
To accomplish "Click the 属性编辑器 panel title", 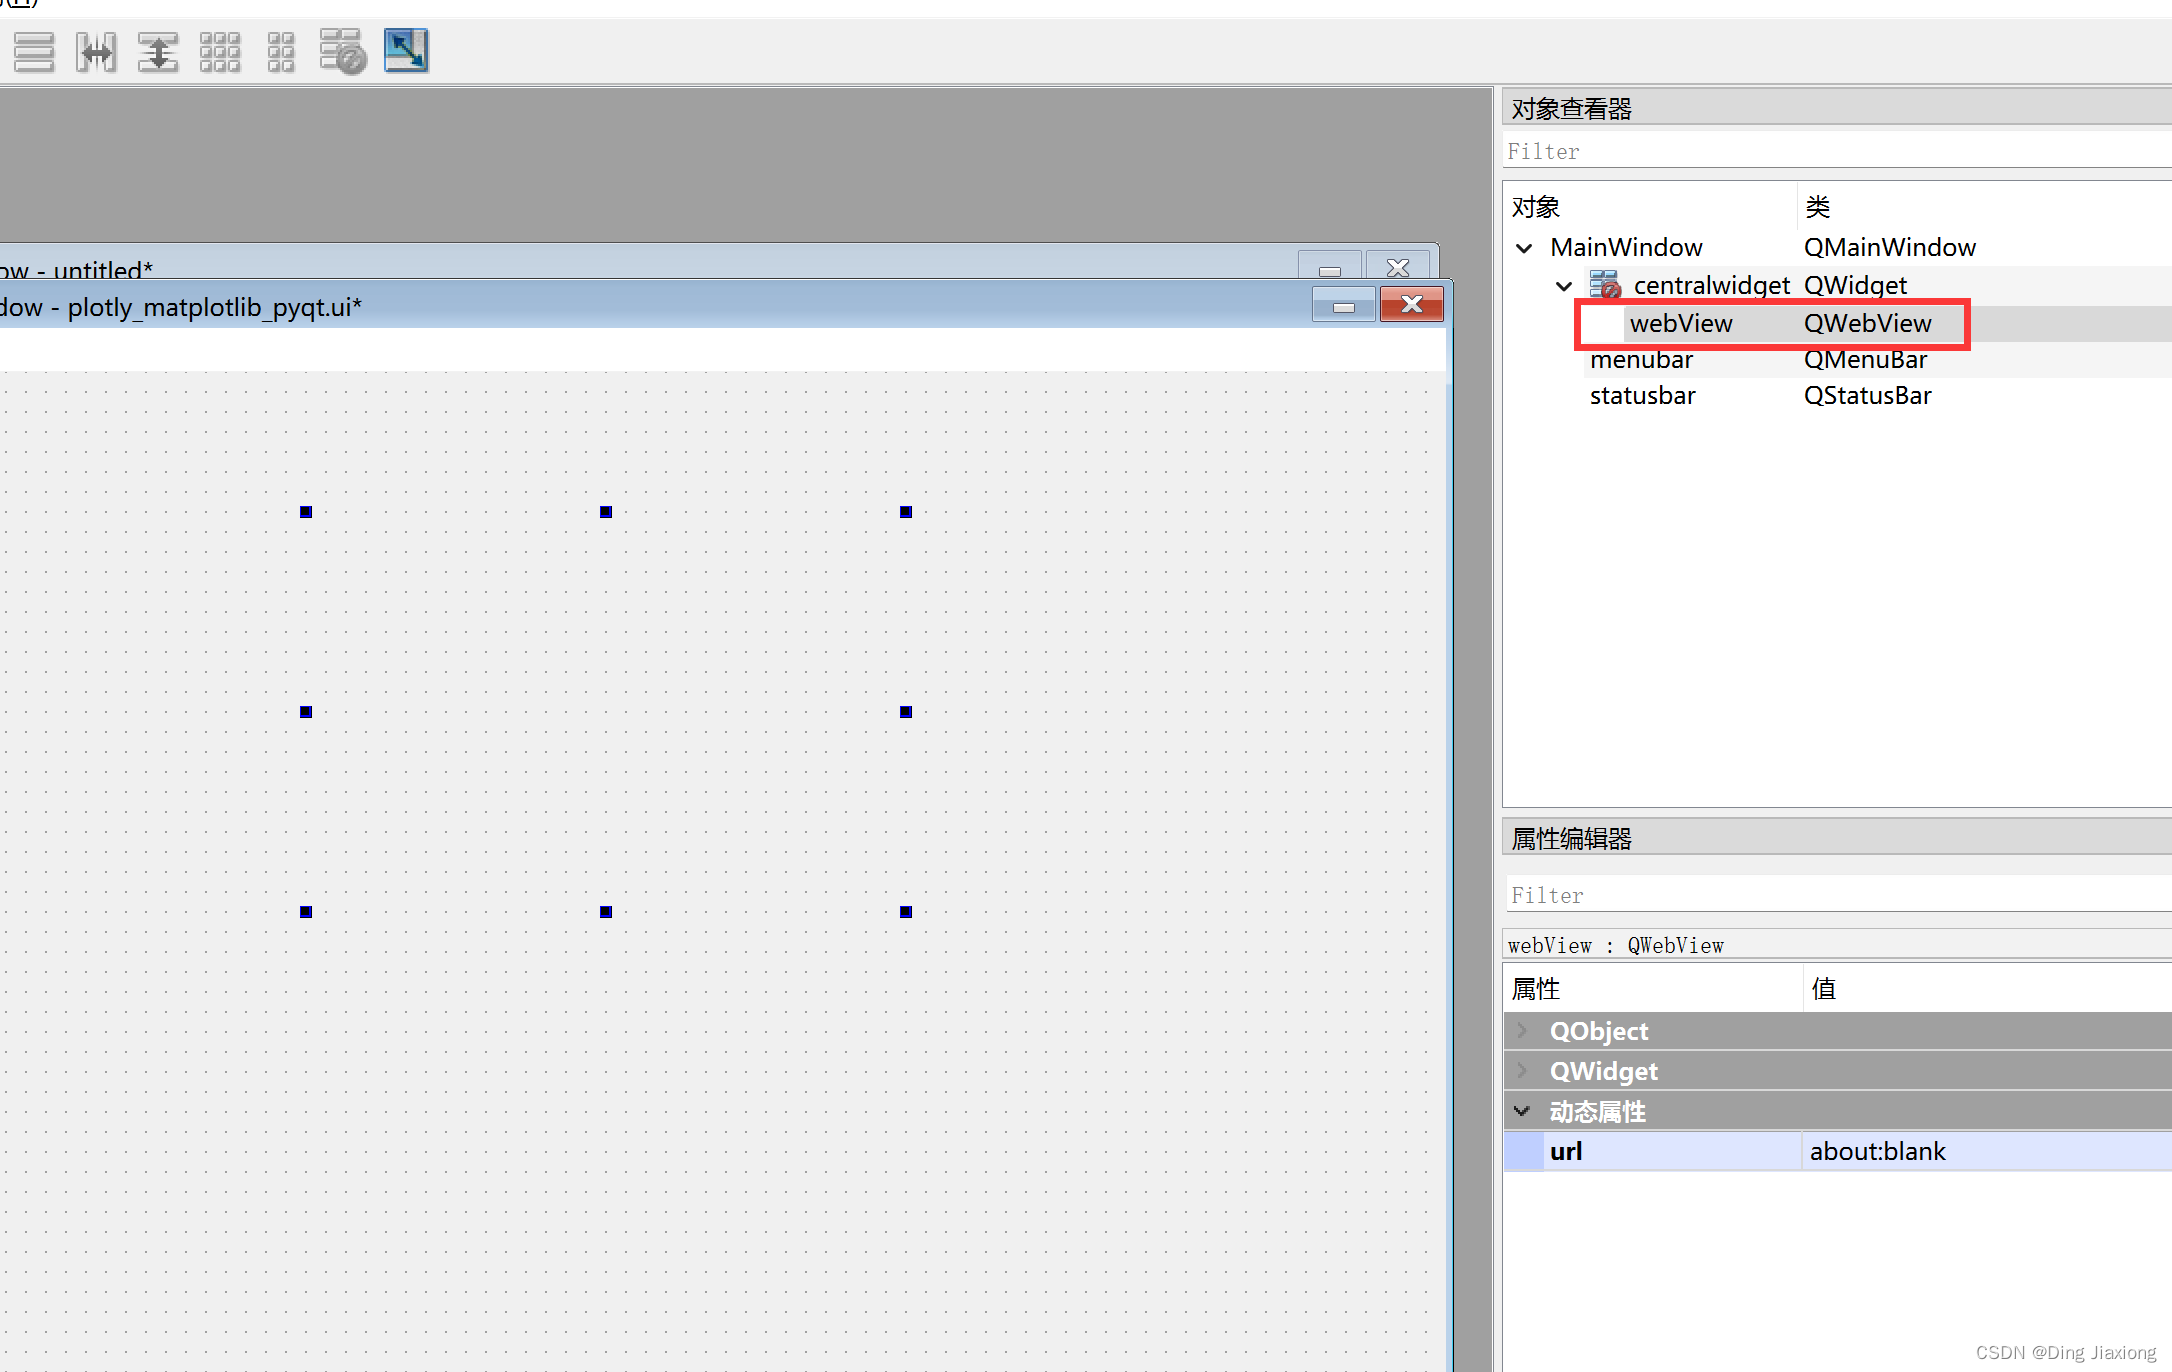I will click(1571, 838).
